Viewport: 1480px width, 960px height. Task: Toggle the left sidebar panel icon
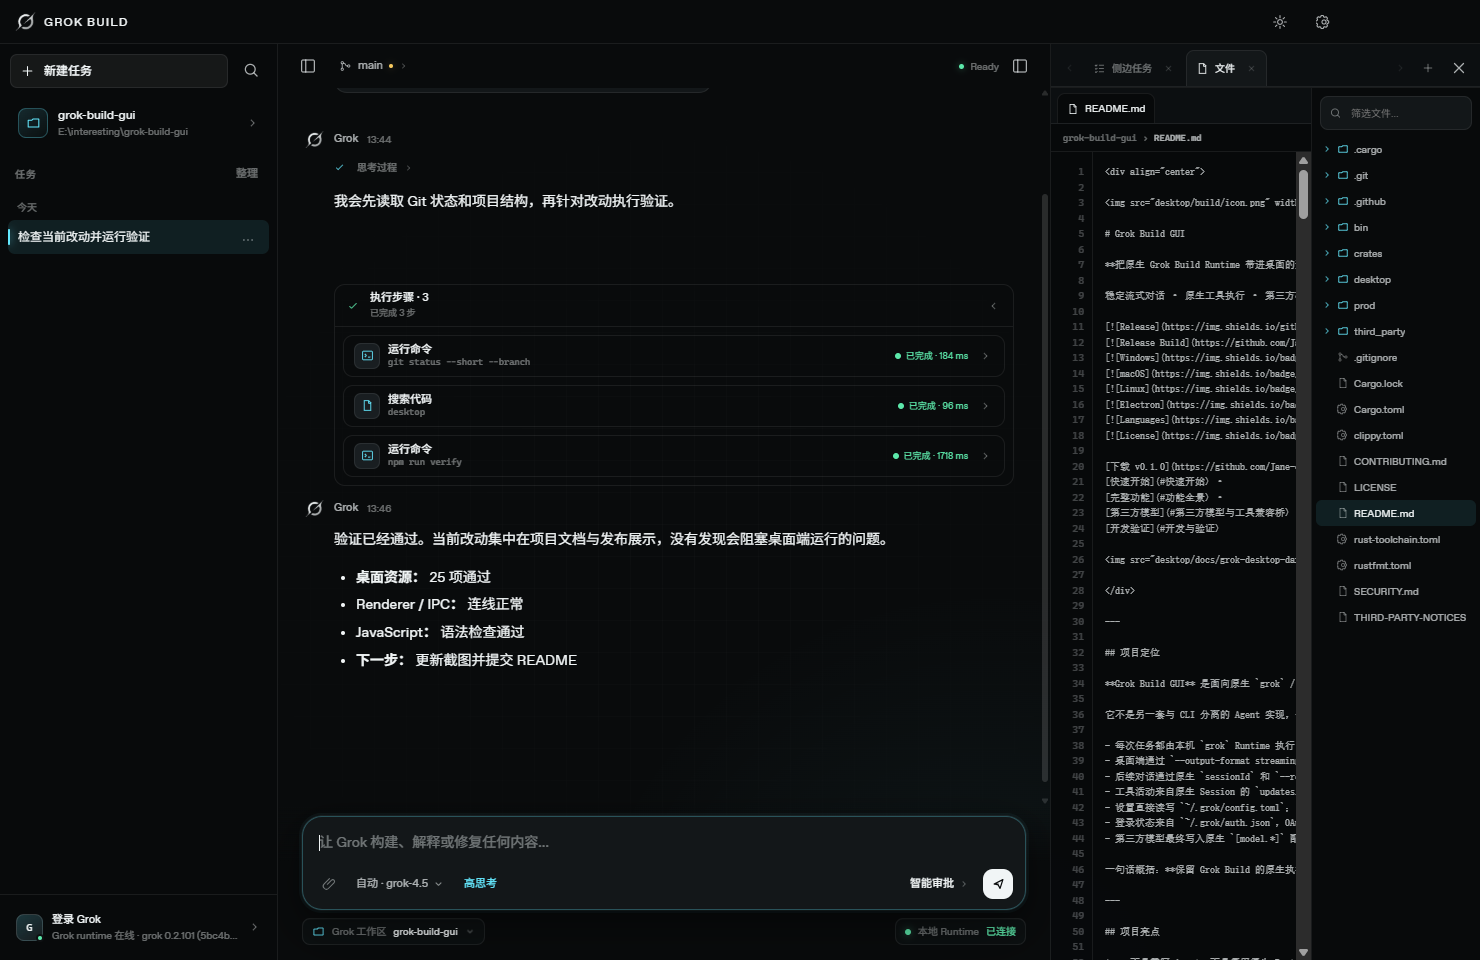tap(308, 66)
